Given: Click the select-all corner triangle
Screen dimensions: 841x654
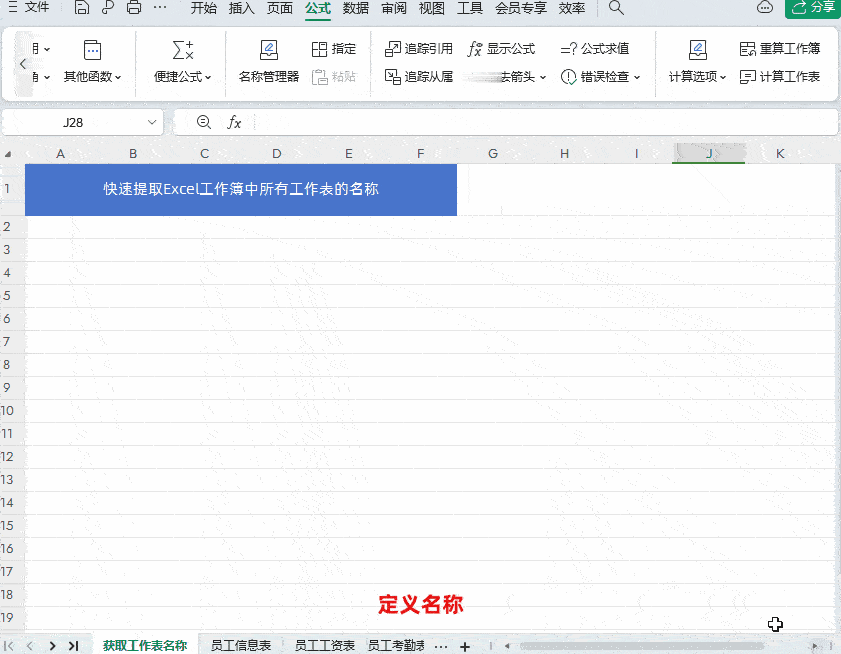Looking at the screenshot, I should tap(8, 155).
